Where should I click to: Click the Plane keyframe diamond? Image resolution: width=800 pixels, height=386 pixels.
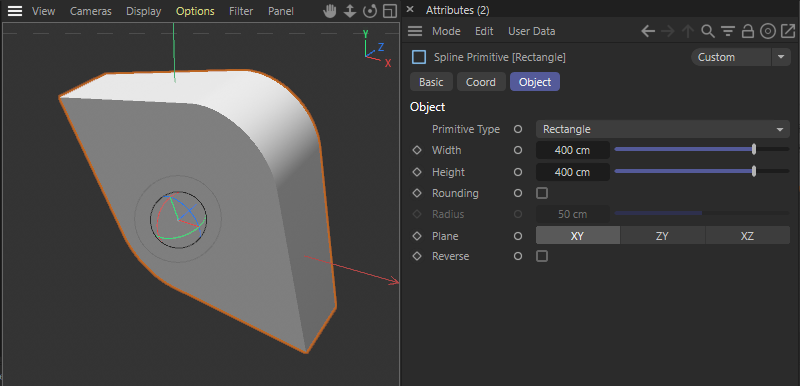[417, 236]
